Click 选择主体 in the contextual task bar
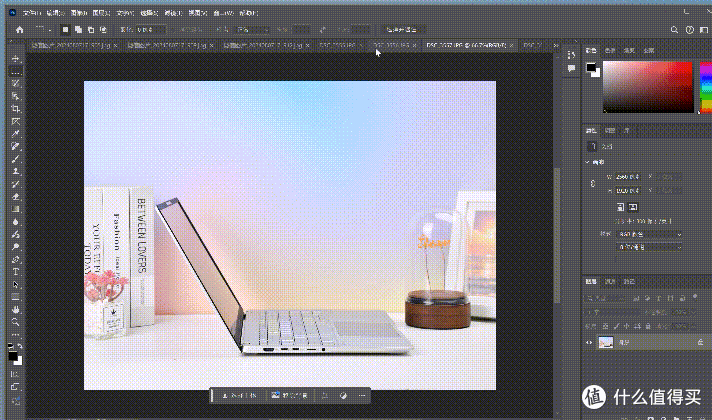Viewport: 712px width, 420px height. (239, 395)
